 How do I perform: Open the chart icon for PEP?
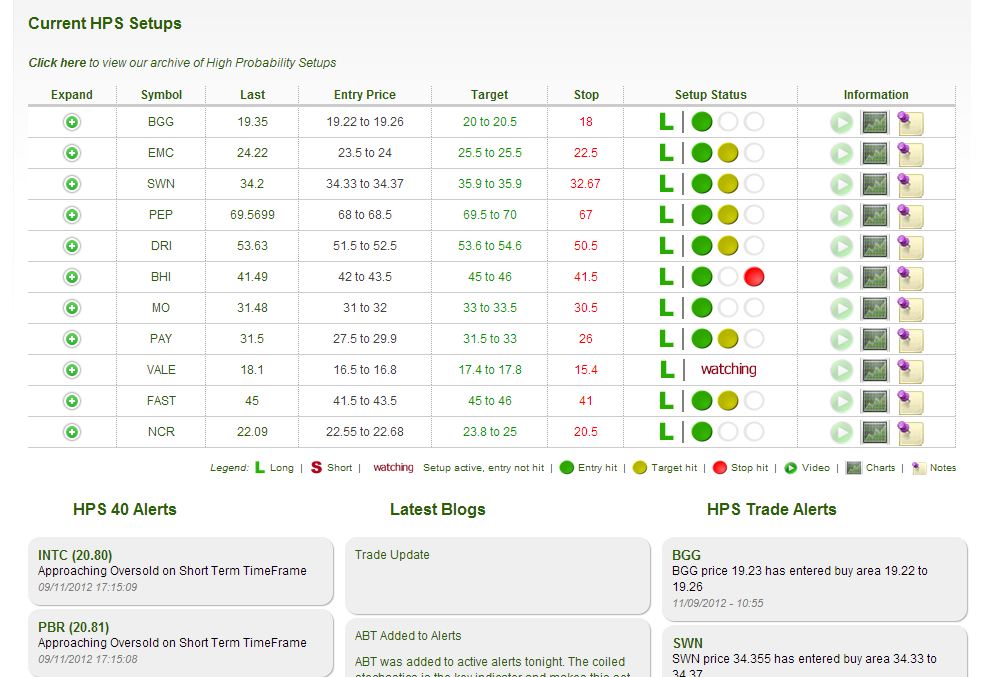(x=875, y=216)
